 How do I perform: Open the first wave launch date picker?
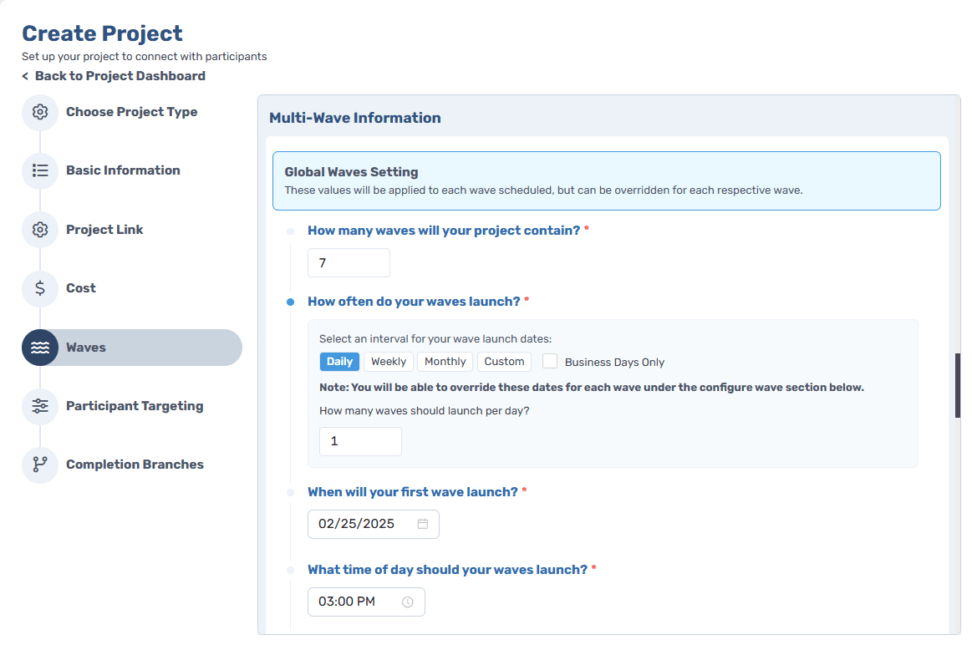pyautogui.click(x=373, y=523)
